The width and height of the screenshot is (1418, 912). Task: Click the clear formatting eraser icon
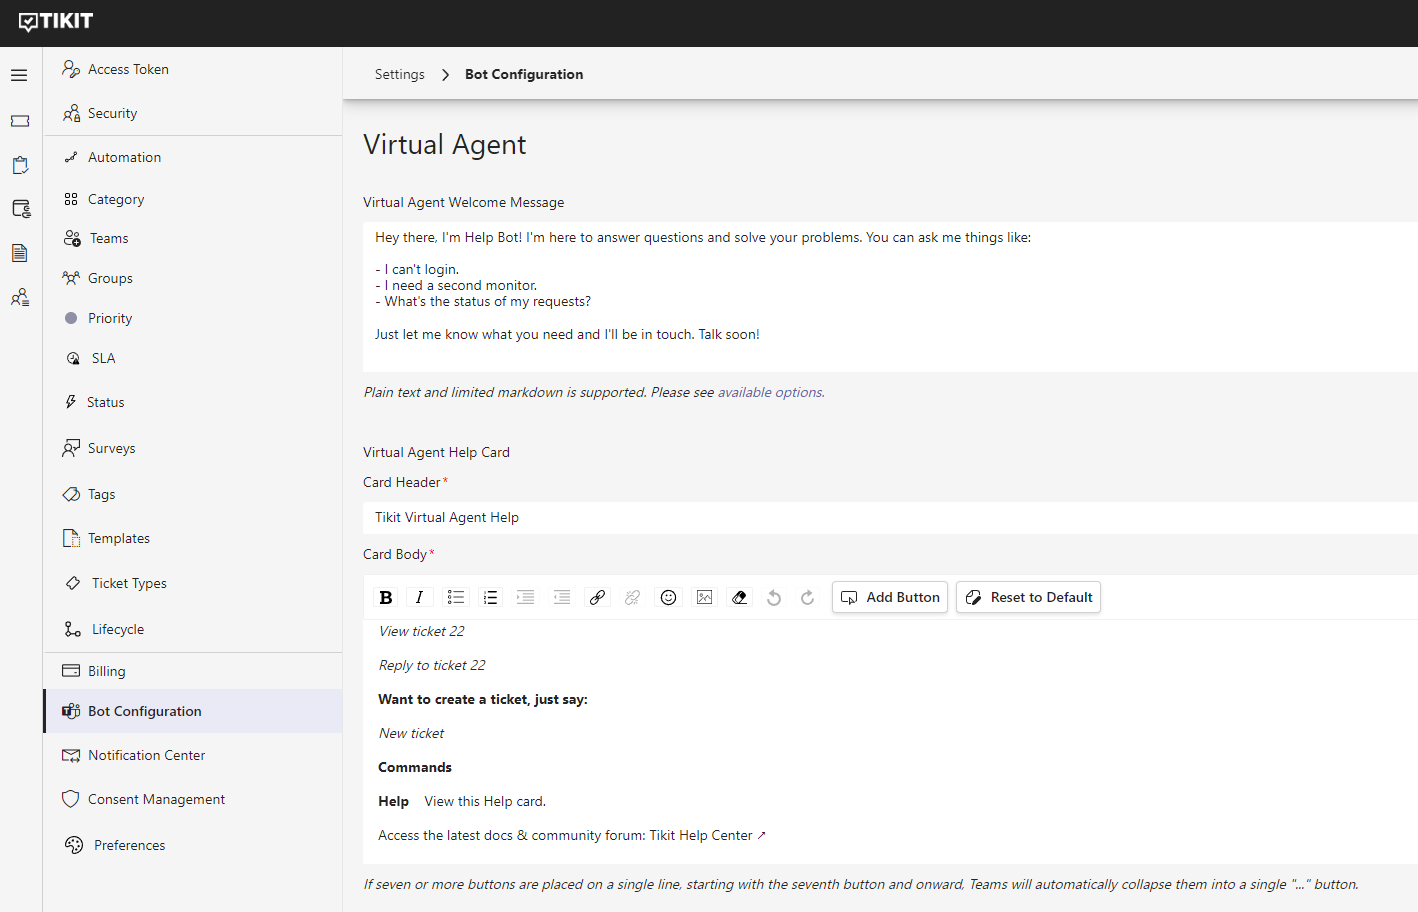(739, 597)
